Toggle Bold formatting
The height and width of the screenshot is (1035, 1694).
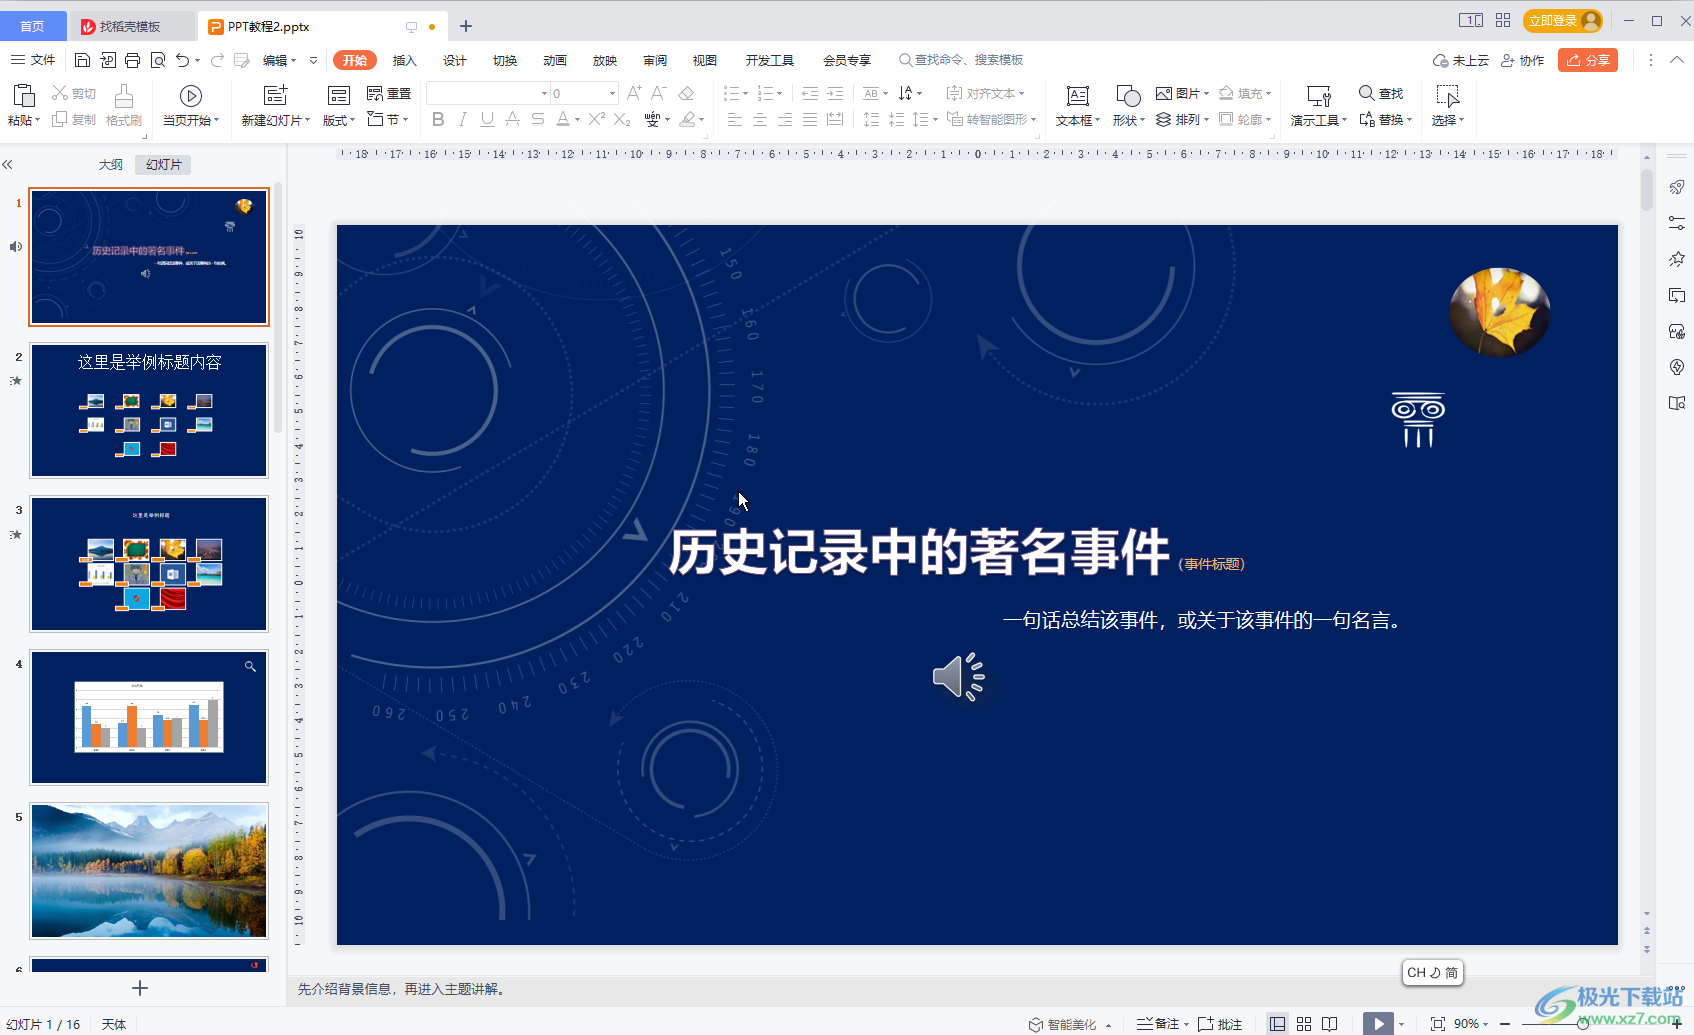[x=438, y=120]
